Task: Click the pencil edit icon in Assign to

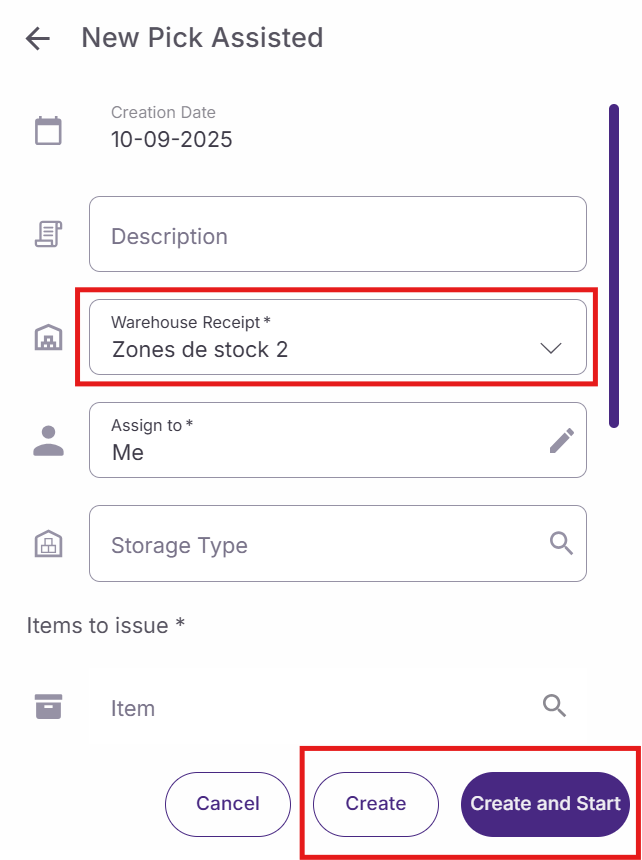Action: pyautogui.click(x=562, y=440)
